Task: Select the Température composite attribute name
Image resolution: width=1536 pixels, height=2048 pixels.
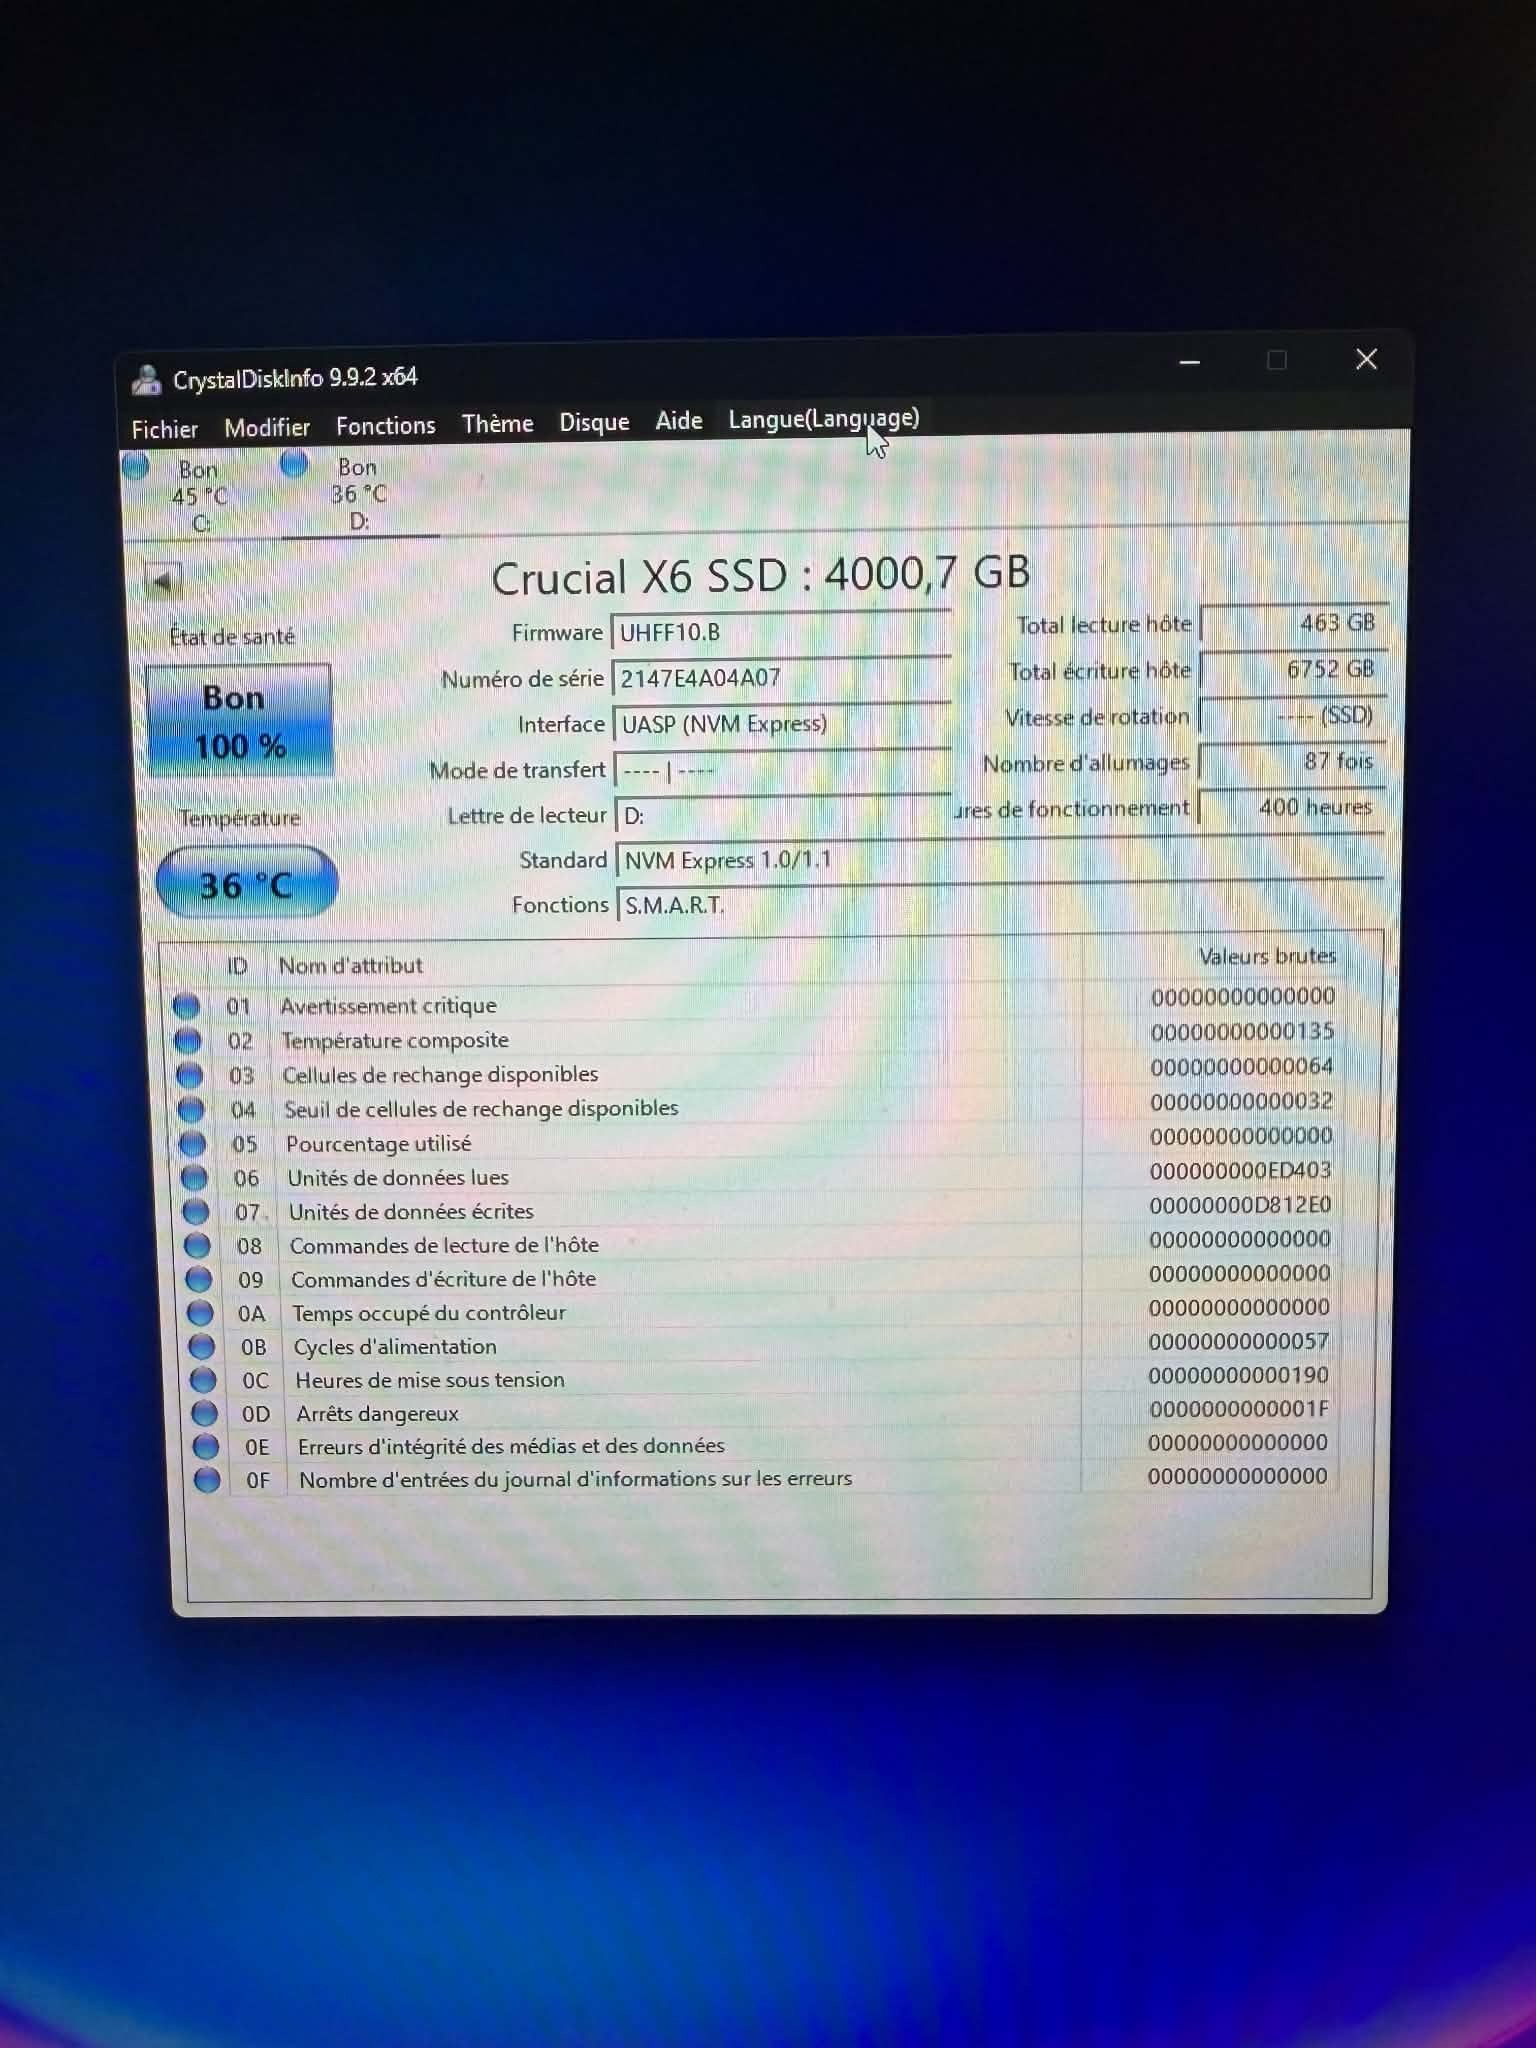Action: [x=395, y=1041]
